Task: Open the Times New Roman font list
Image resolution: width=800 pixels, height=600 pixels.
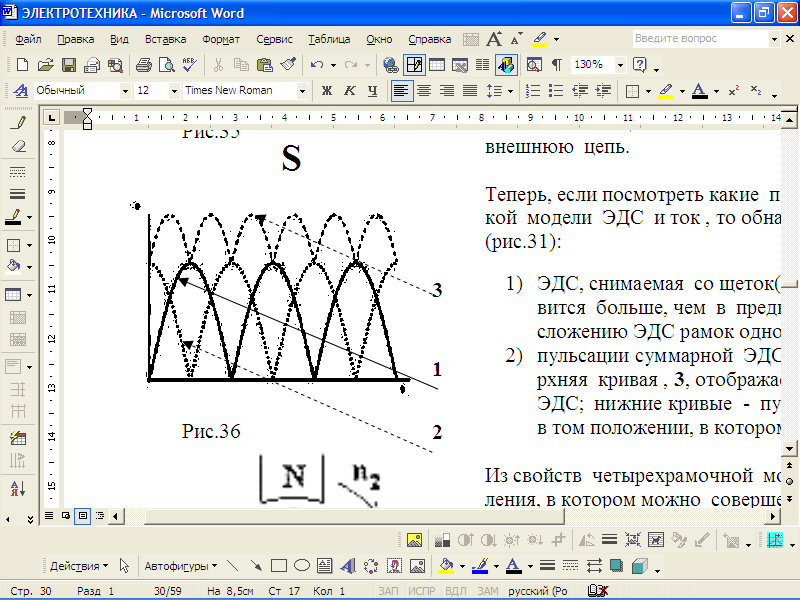Action: pyautogui.click(x=302, y=91)
